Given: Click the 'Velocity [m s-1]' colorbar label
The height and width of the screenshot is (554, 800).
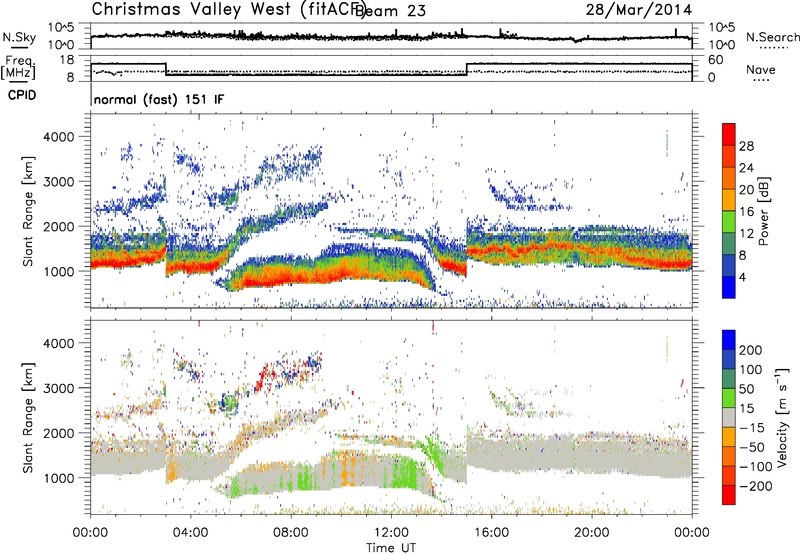Looking at the screenshot, I should pos(782,417).
